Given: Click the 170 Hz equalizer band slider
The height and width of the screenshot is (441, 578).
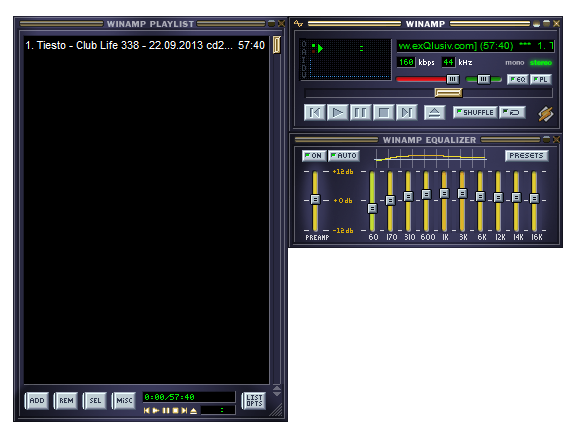Looking at the screenshot, I should point(390,200).
